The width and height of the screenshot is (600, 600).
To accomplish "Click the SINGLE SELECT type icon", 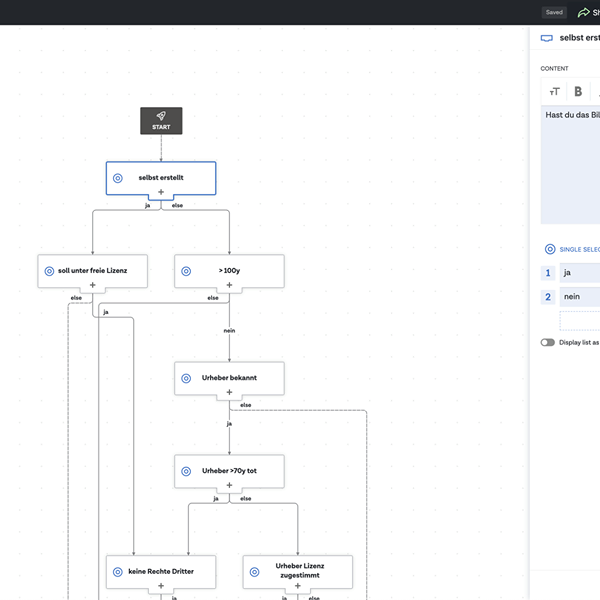I will pos(550,249).
